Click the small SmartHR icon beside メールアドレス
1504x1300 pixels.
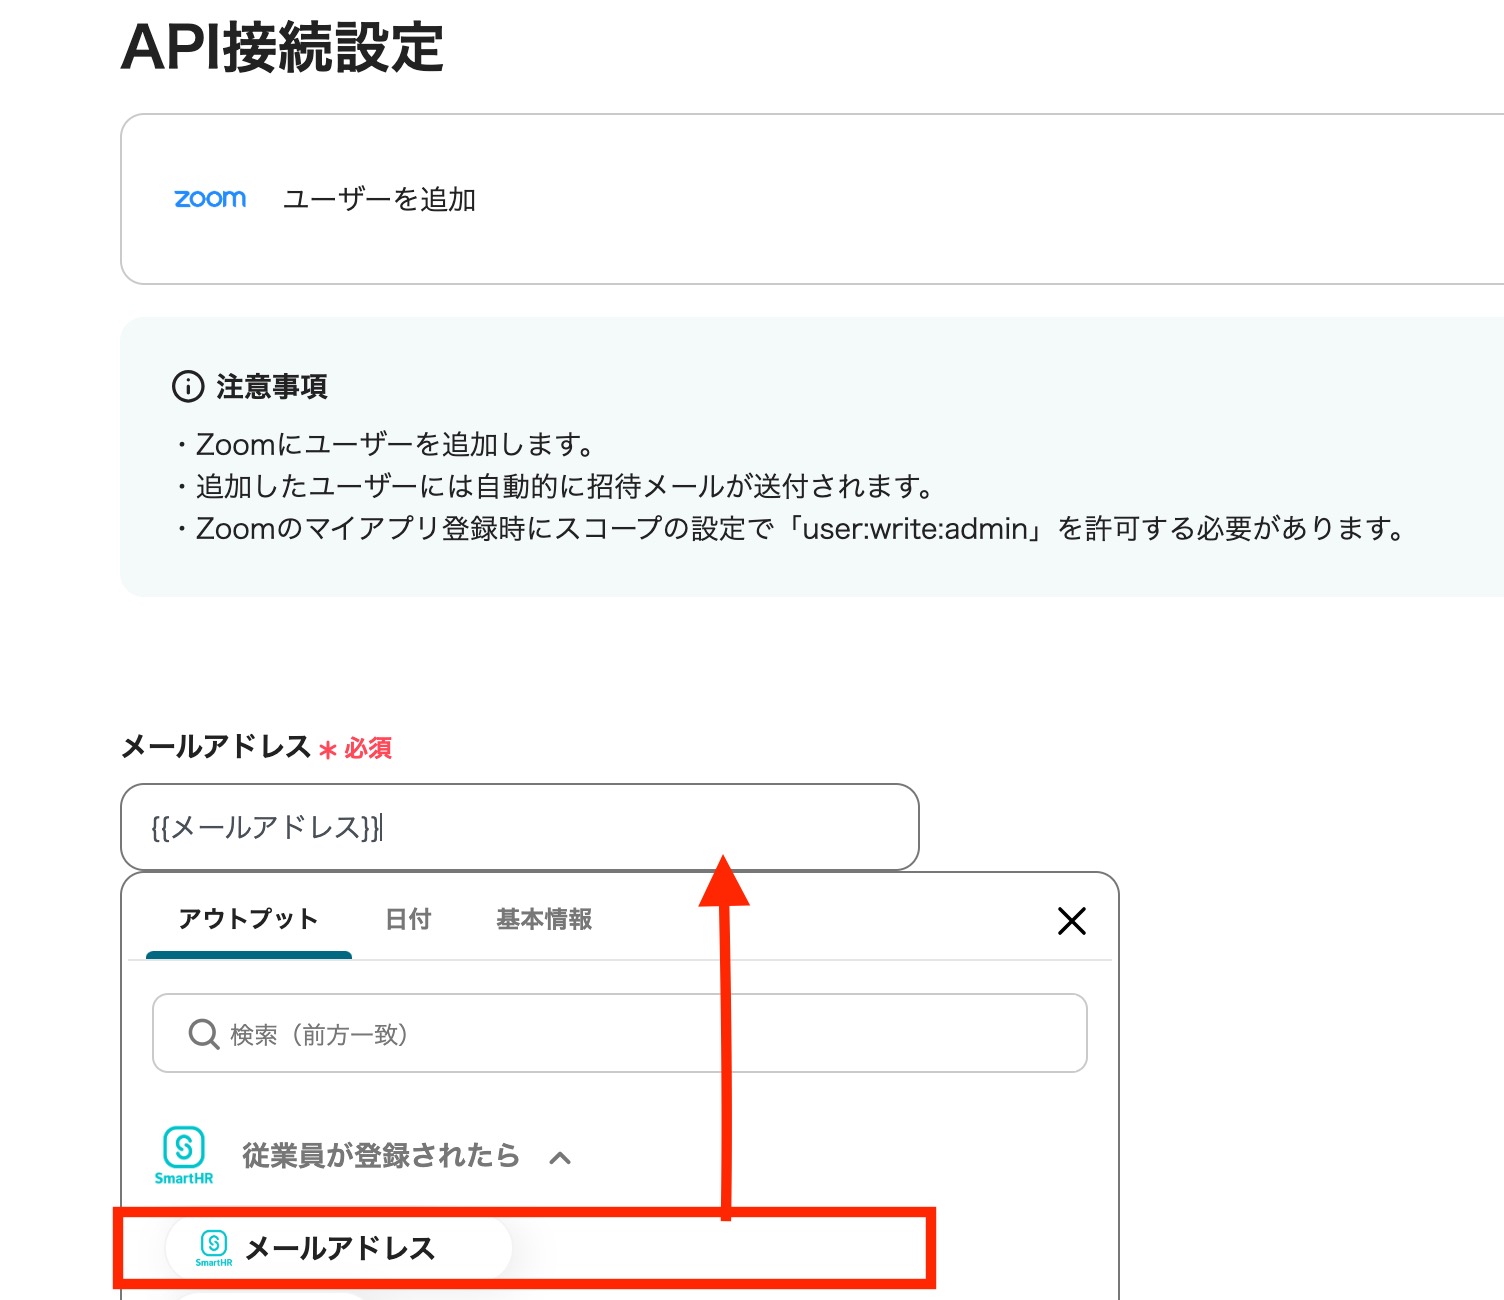point(214,1248)
